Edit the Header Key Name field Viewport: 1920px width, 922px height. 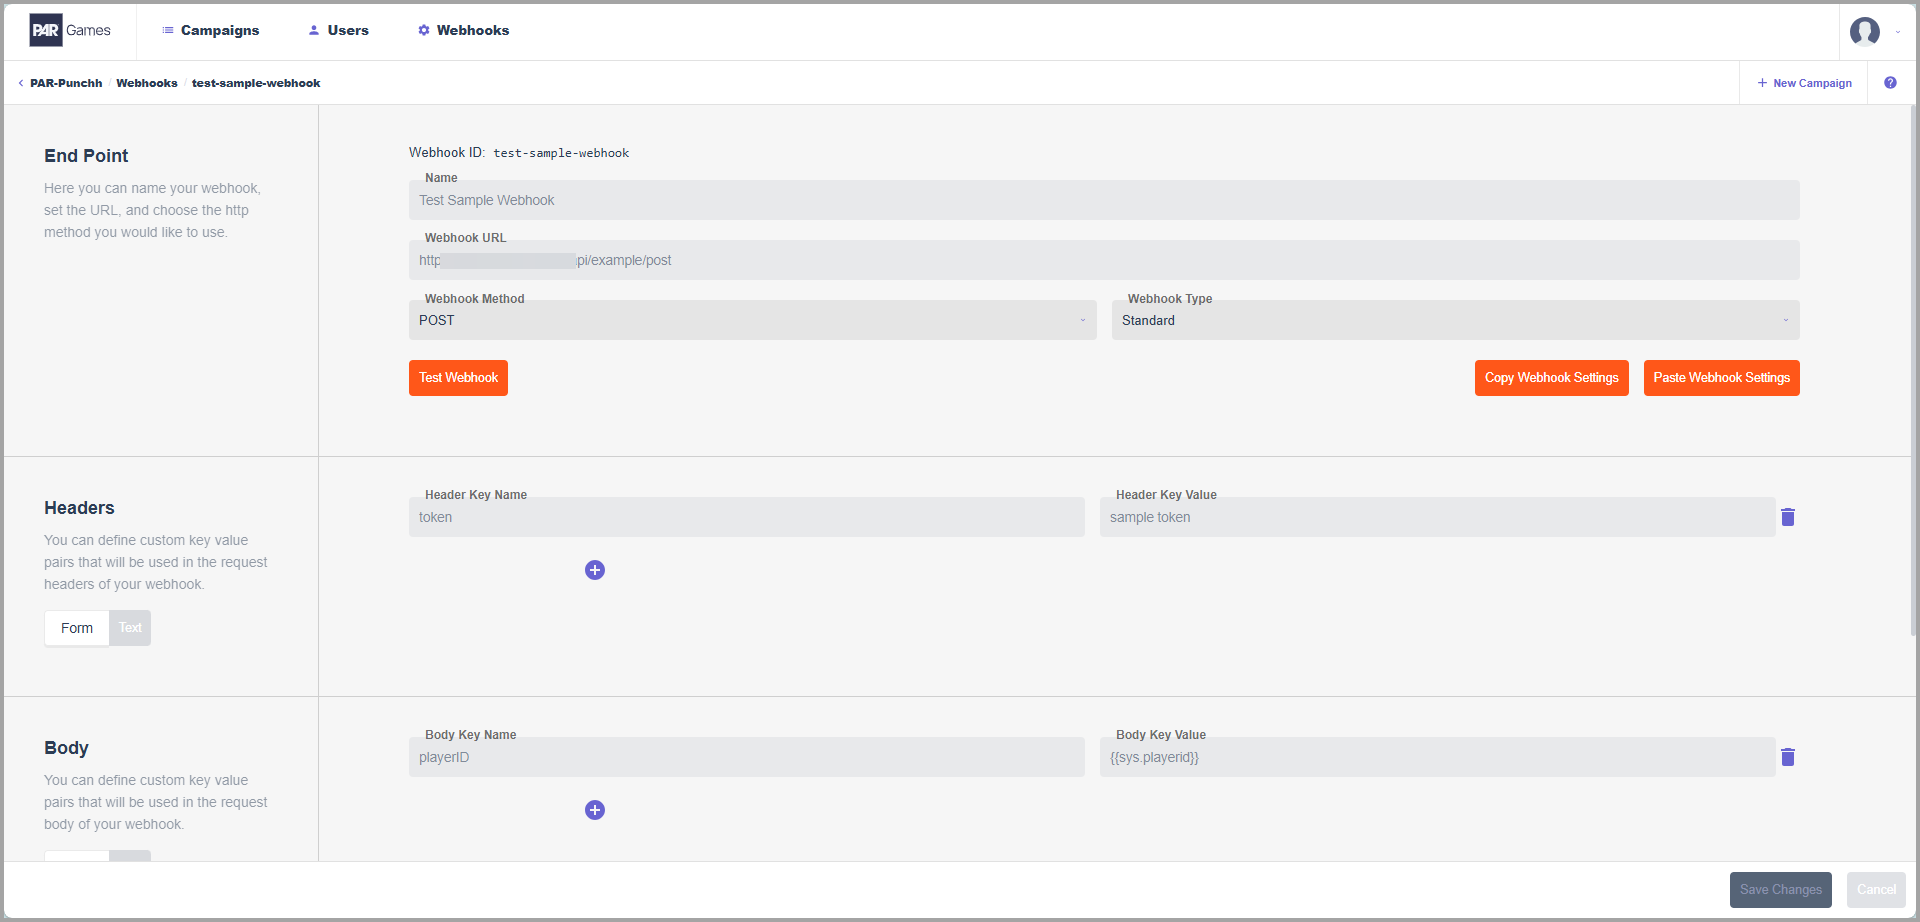click(x=746, y=517)
